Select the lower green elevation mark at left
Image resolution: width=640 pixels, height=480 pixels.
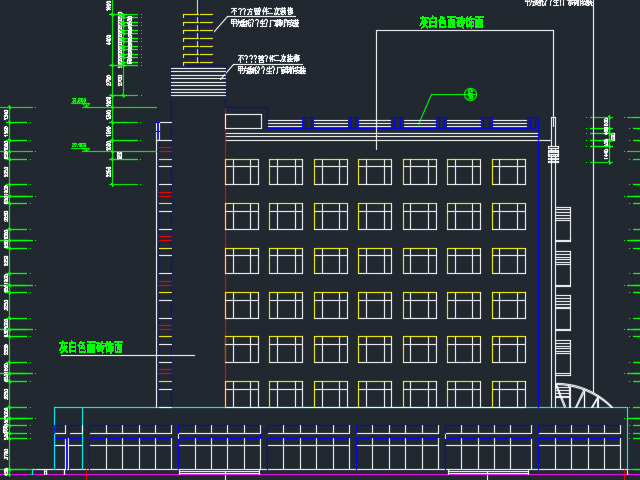[x=79, y=146]
